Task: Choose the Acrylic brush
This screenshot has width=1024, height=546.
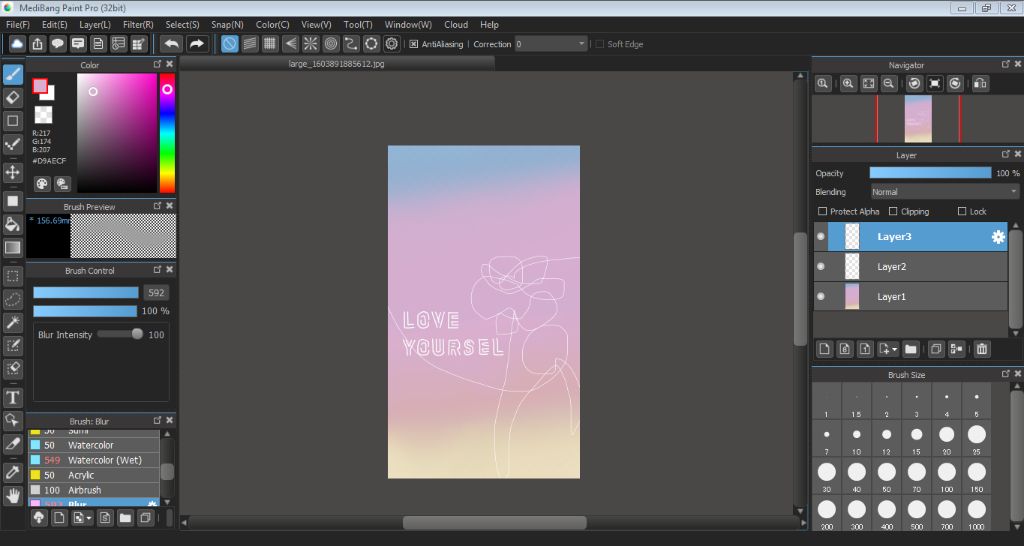Action: pos(94,475)
